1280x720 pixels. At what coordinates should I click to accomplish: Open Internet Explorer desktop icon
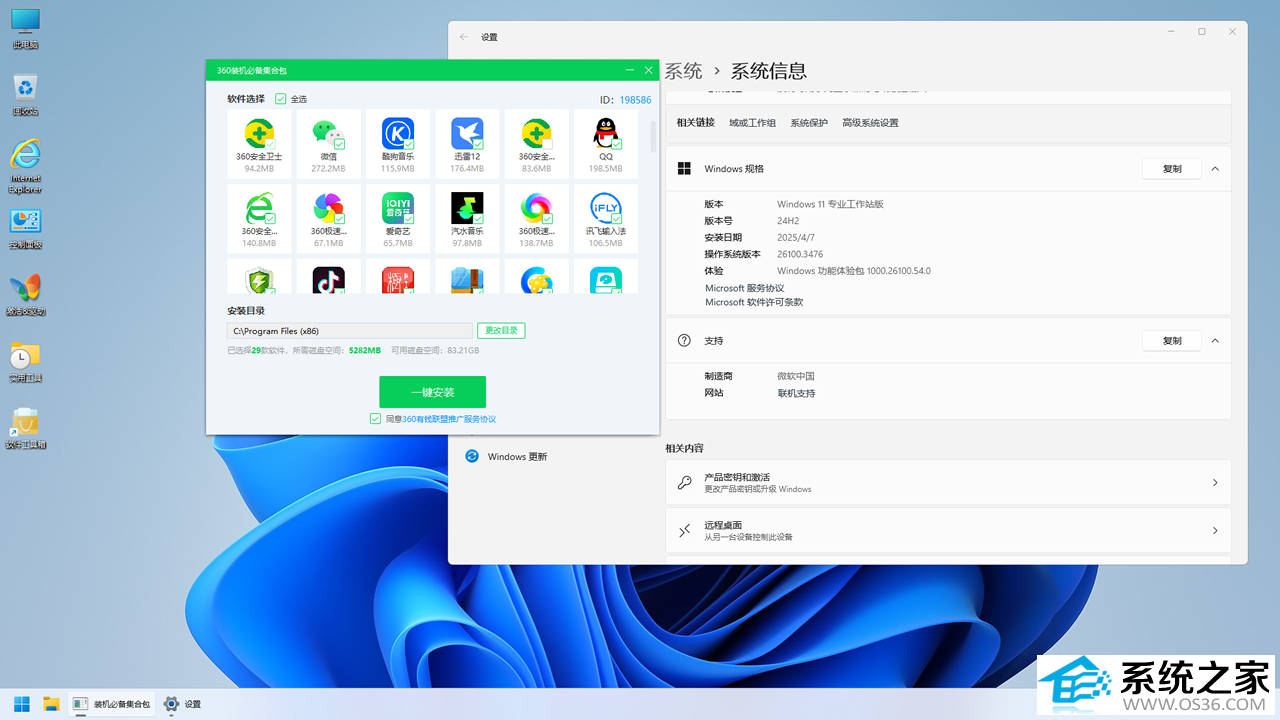pos(25,166)
